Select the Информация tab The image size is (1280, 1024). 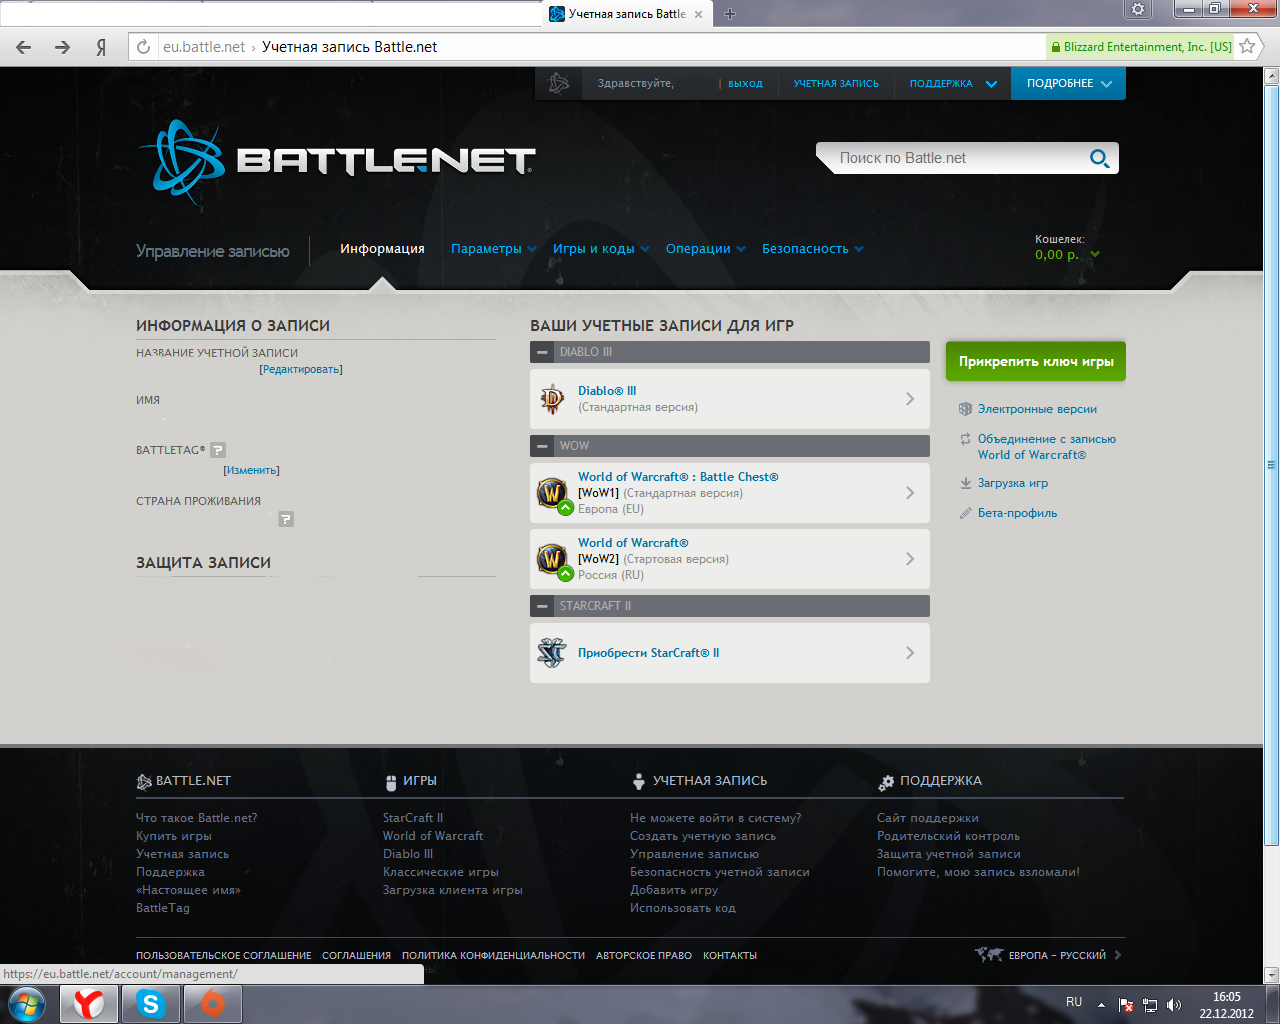pyautogui.click(x=382, y=249)
